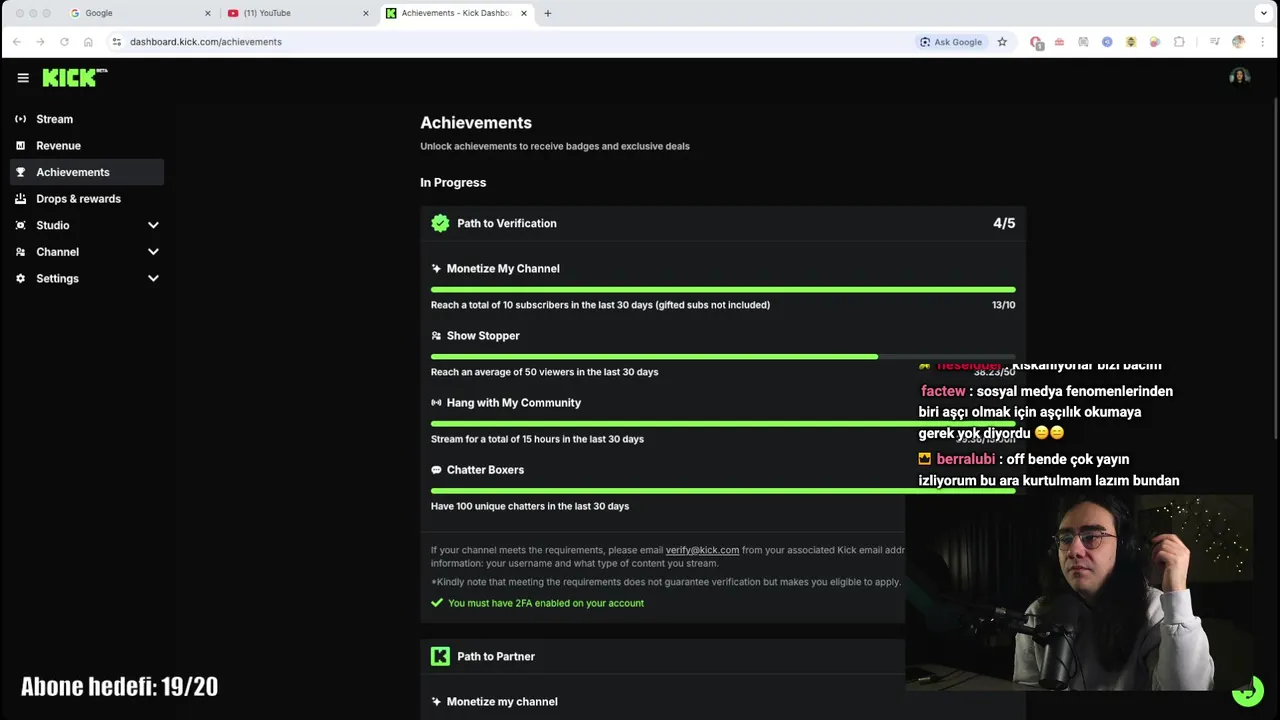Open the Stream sidebar item

(55, 119)
